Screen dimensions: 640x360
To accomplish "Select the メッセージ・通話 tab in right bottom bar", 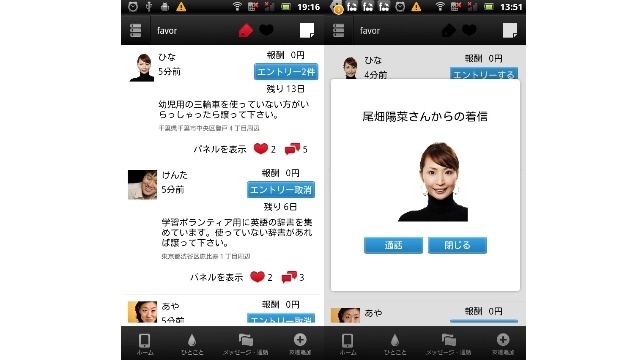I will click(449, 343).
